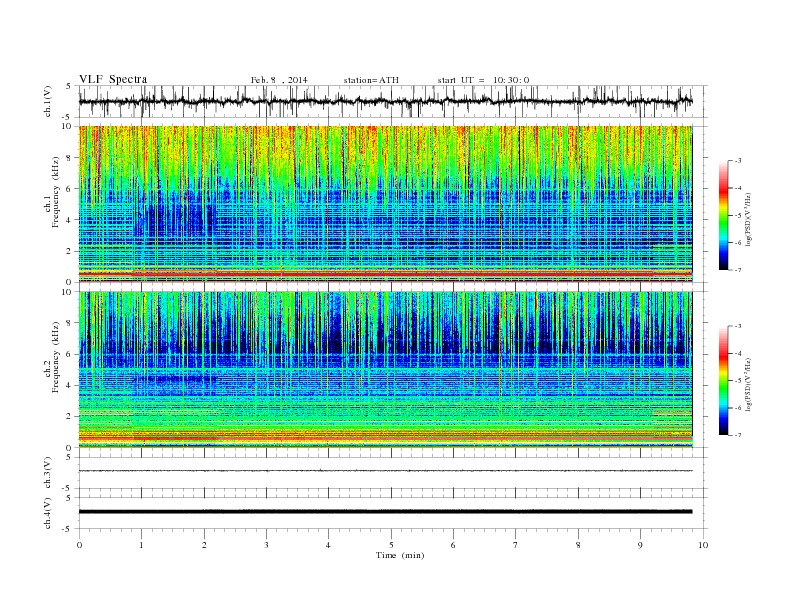
Task: Click the '-3' tick on ch.2 colorbar
Action: coord(738,326)
